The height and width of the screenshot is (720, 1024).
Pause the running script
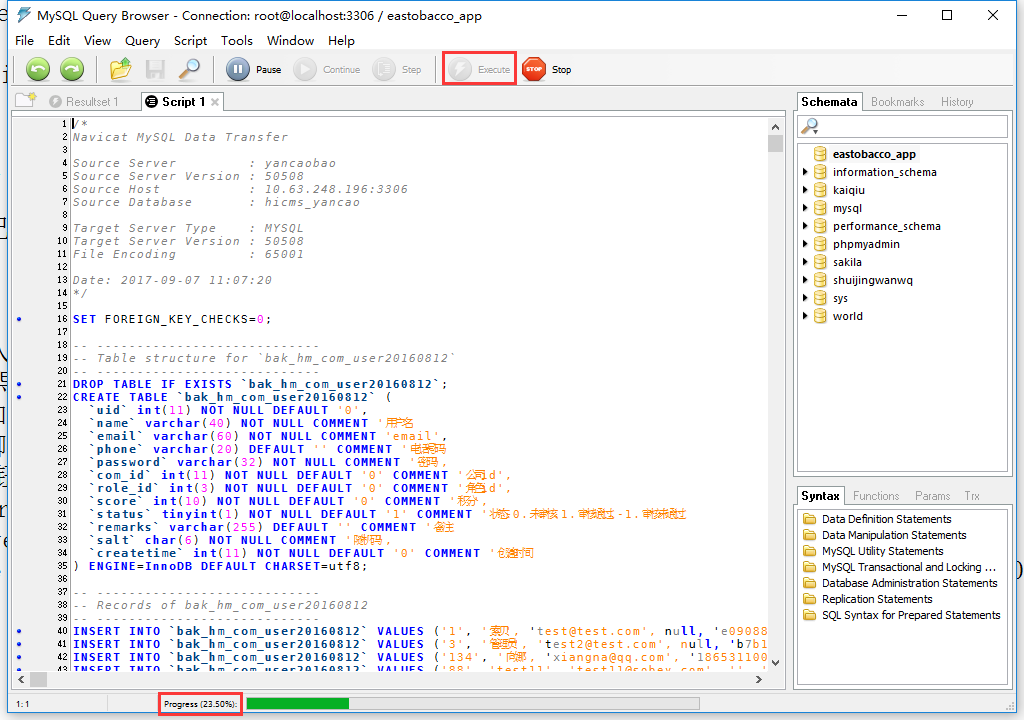tap(238, 69)
